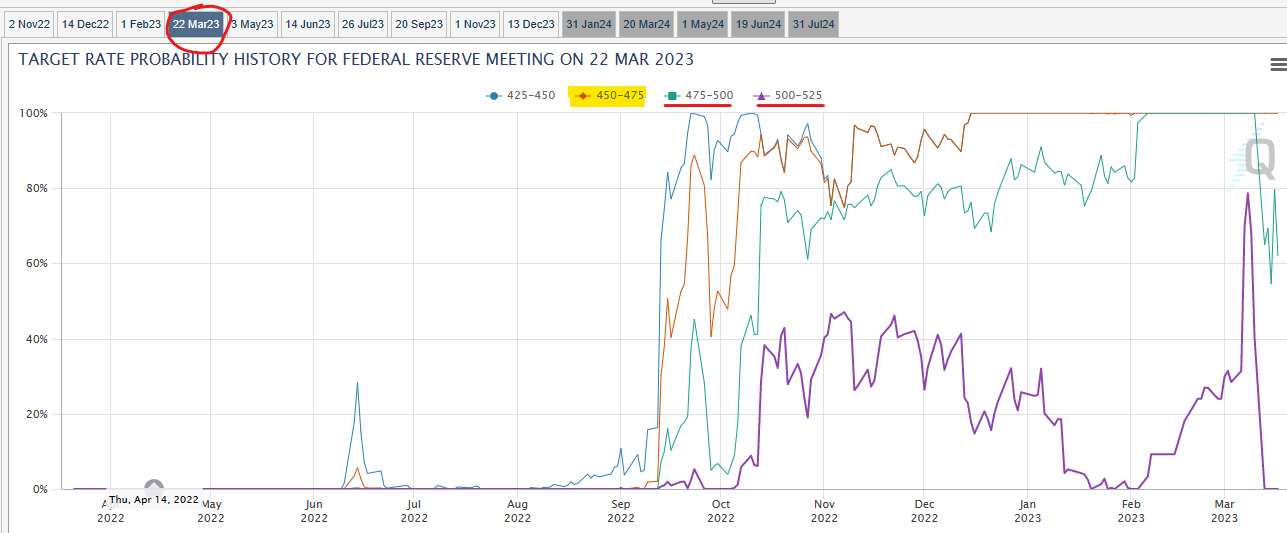
Task: Hide the 450-475 highlighted legend series
Action: click(x=607, y=96)
